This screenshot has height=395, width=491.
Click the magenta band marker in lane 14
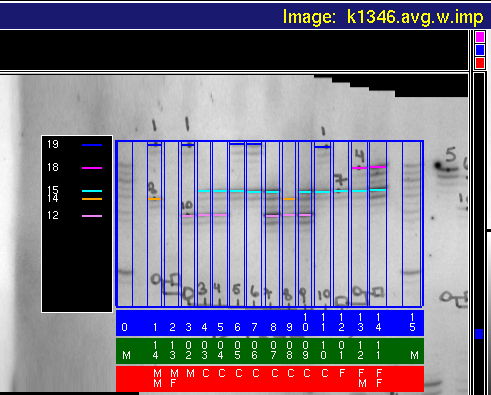[x=378, y=167]
